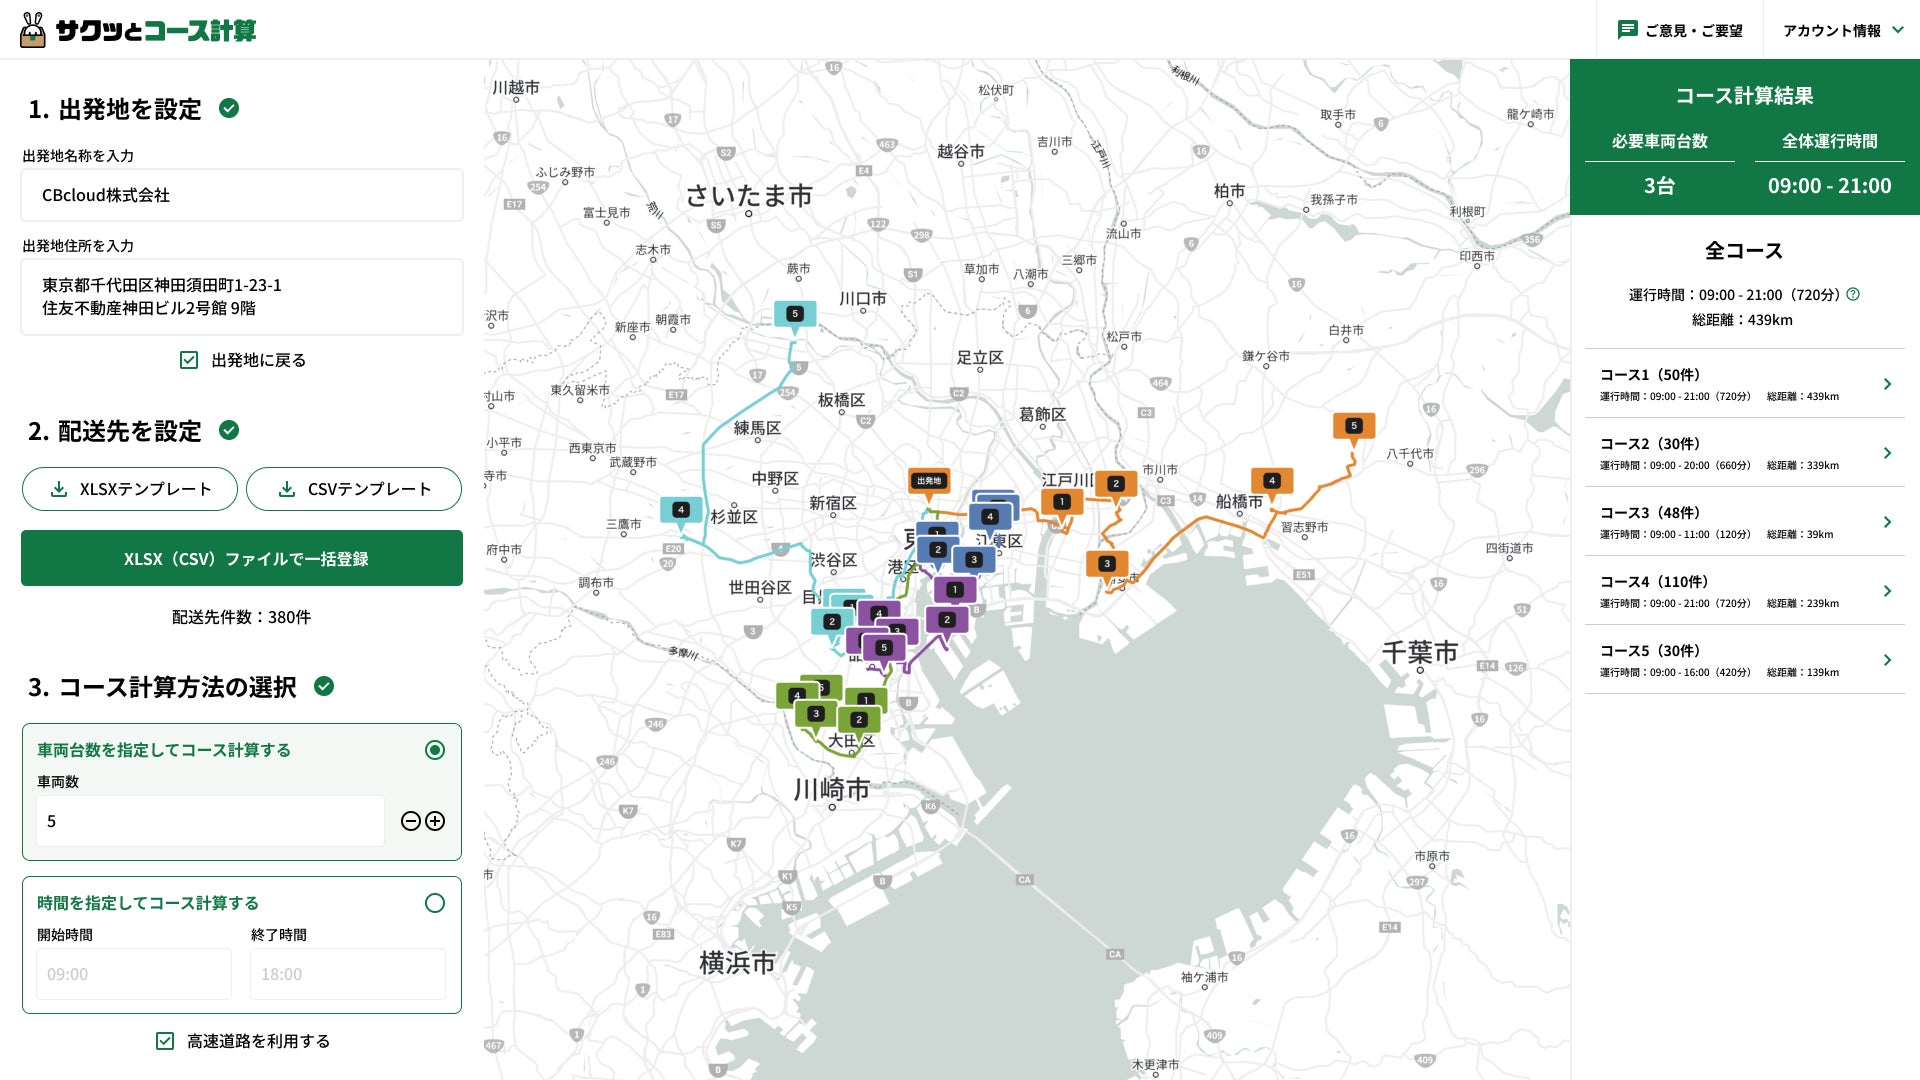Select the 時間を指定してコース計算する radio button
This screenshot has height=1080, width=1920.
coord(435,903)
